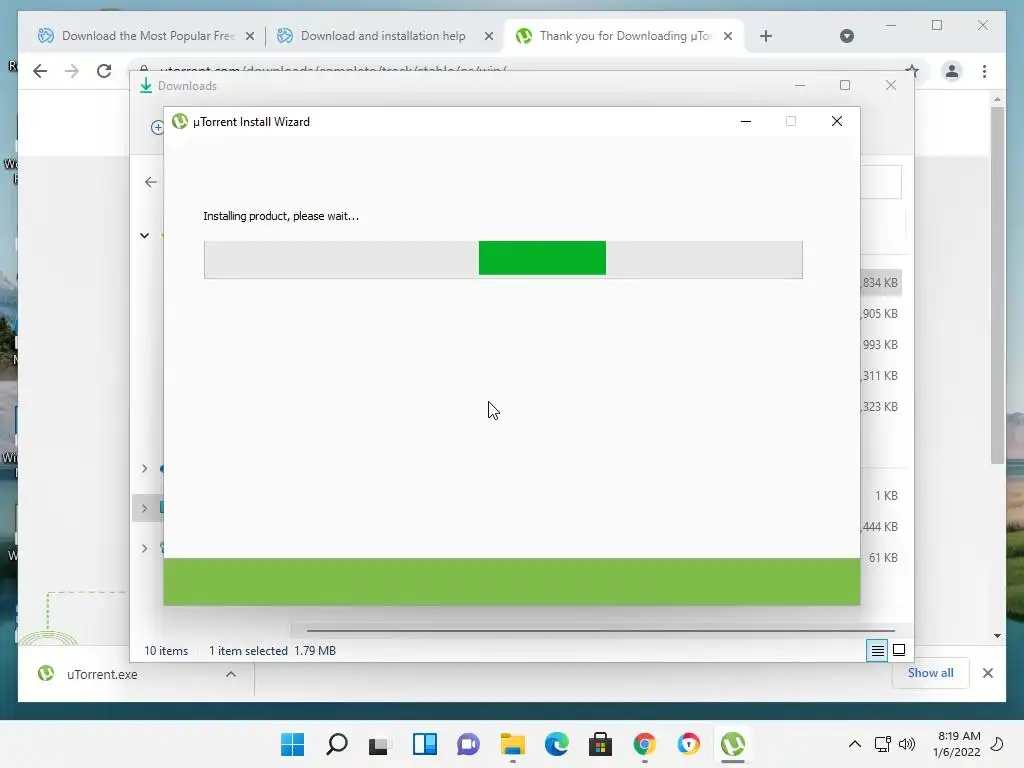Select 'Thank you for Downloading µTorrent' tab
The width and height of the screenshot is (1024, 768).
coord(625,36)
